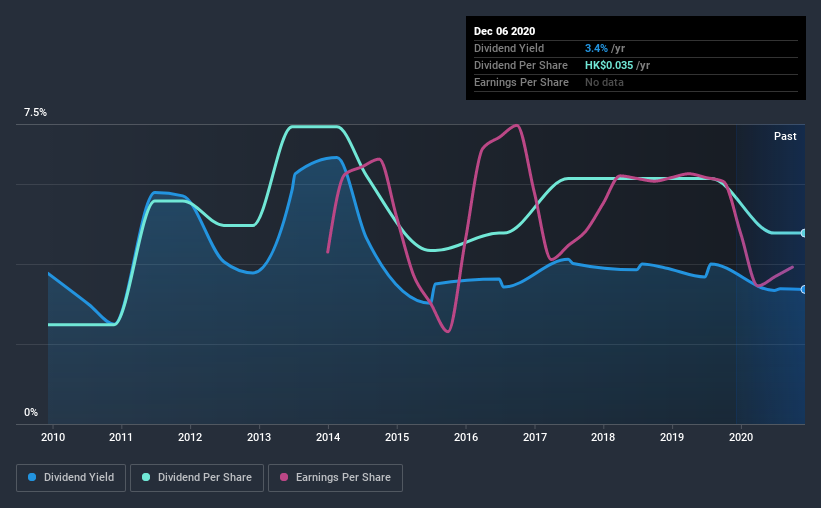Viewport: 821px width, 508px height.
Task: Click the HK$0.035 dividend per share value
Action: pos(609,65)
